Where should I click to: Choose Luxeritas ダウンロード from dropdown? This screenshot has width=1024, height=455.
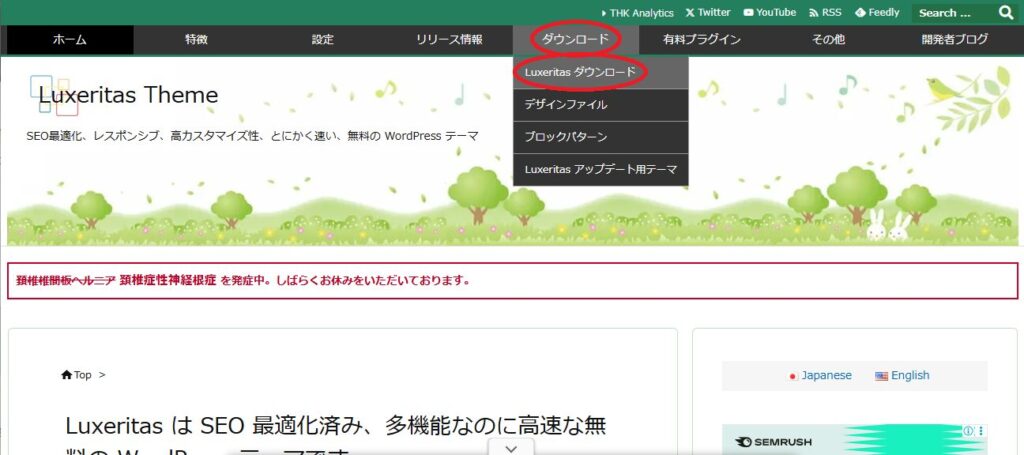(600, 72)
